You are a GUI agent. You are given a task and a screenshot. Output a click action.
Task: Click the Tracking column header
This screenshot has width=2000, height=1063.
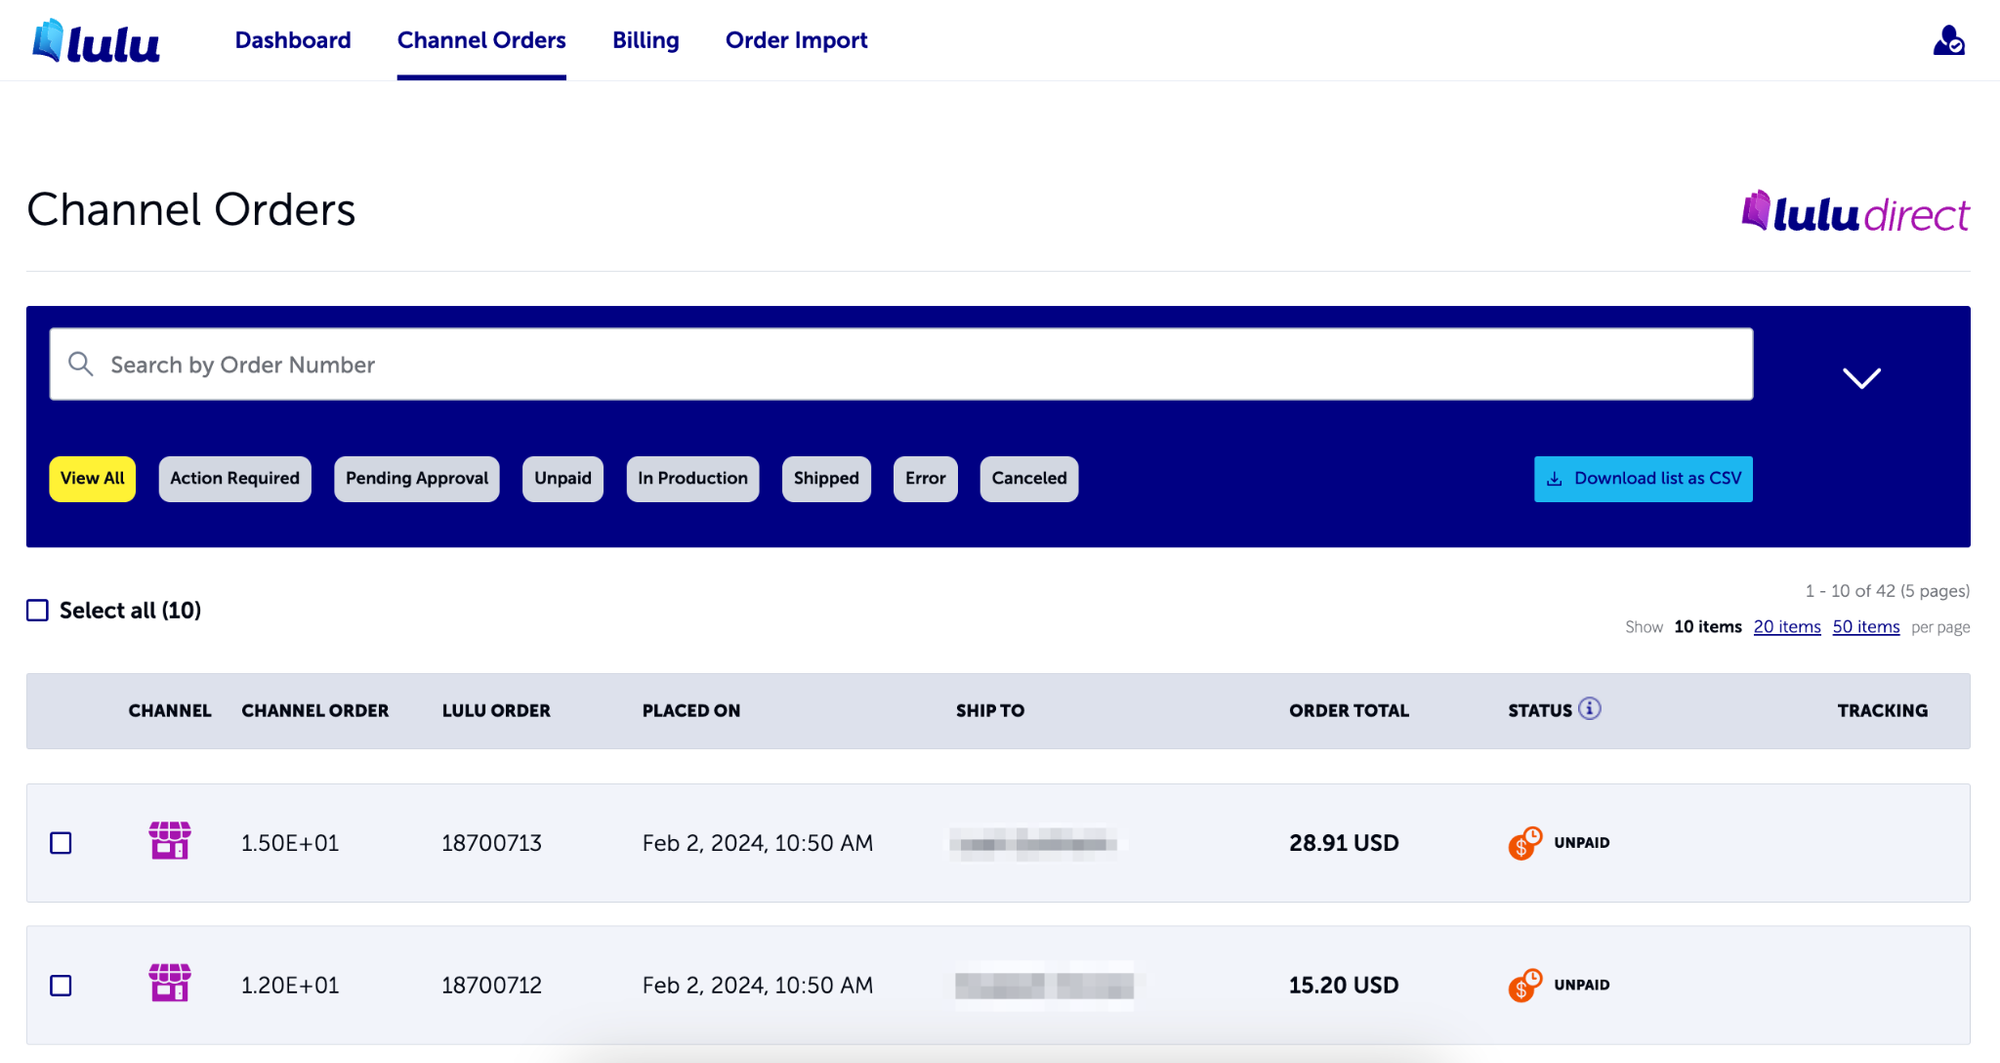tap(1882, 711)
